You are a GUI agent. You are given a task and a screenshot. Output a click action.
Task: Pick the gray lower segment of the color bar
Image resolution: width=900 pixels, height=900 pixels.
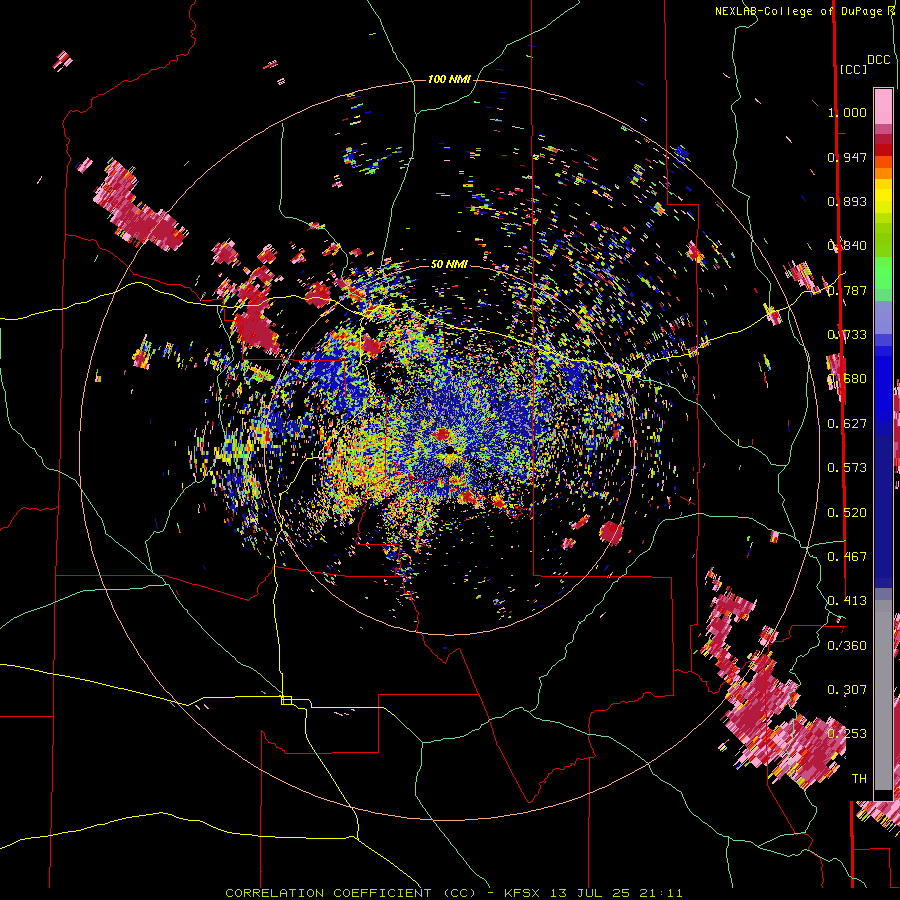[883, 695]
